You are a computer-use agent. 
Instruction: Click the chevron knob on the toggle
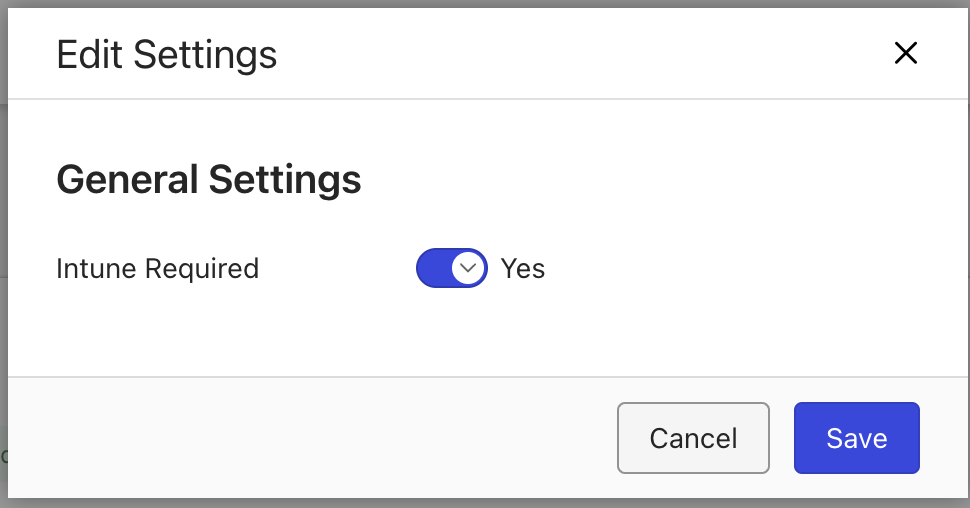point(467,268)
